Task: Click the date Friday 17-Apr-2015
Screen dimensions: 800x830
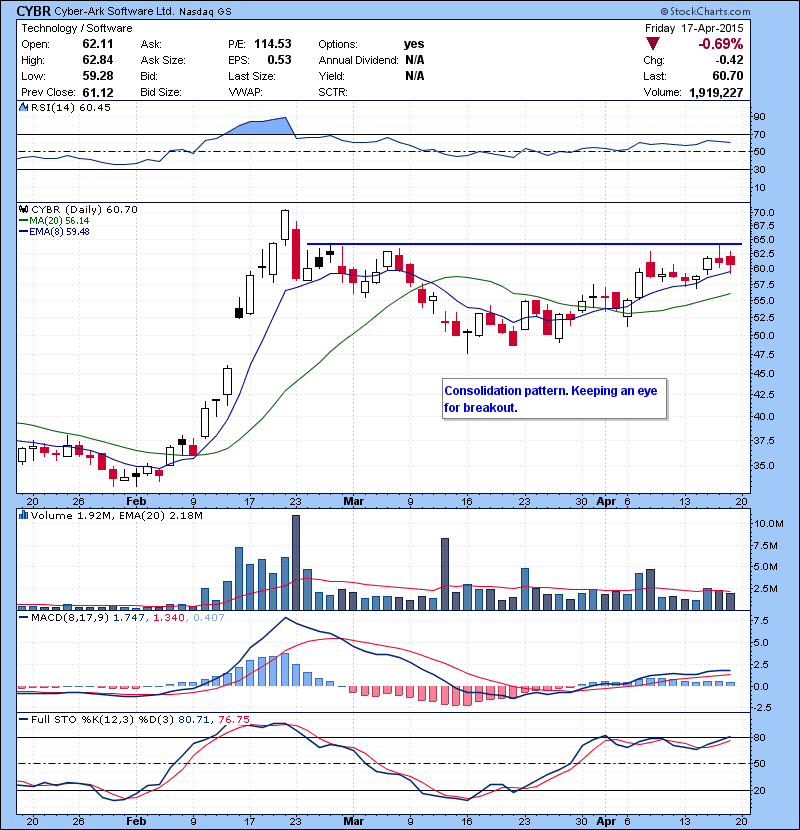Action: (694, 28)
